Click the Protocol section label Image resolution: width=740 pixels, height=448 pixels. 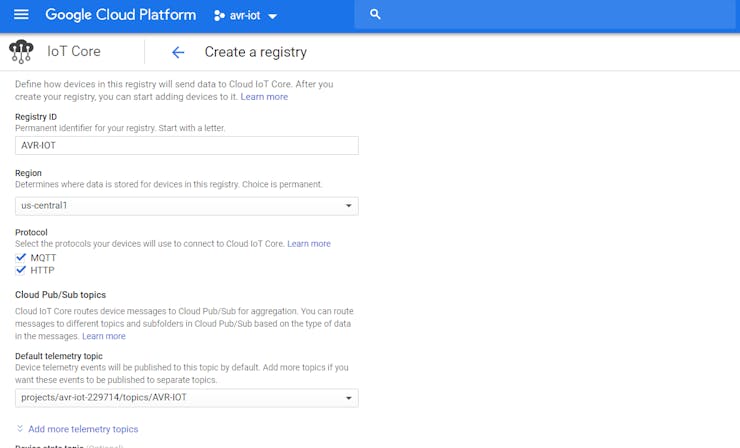(x=31, y=232)
